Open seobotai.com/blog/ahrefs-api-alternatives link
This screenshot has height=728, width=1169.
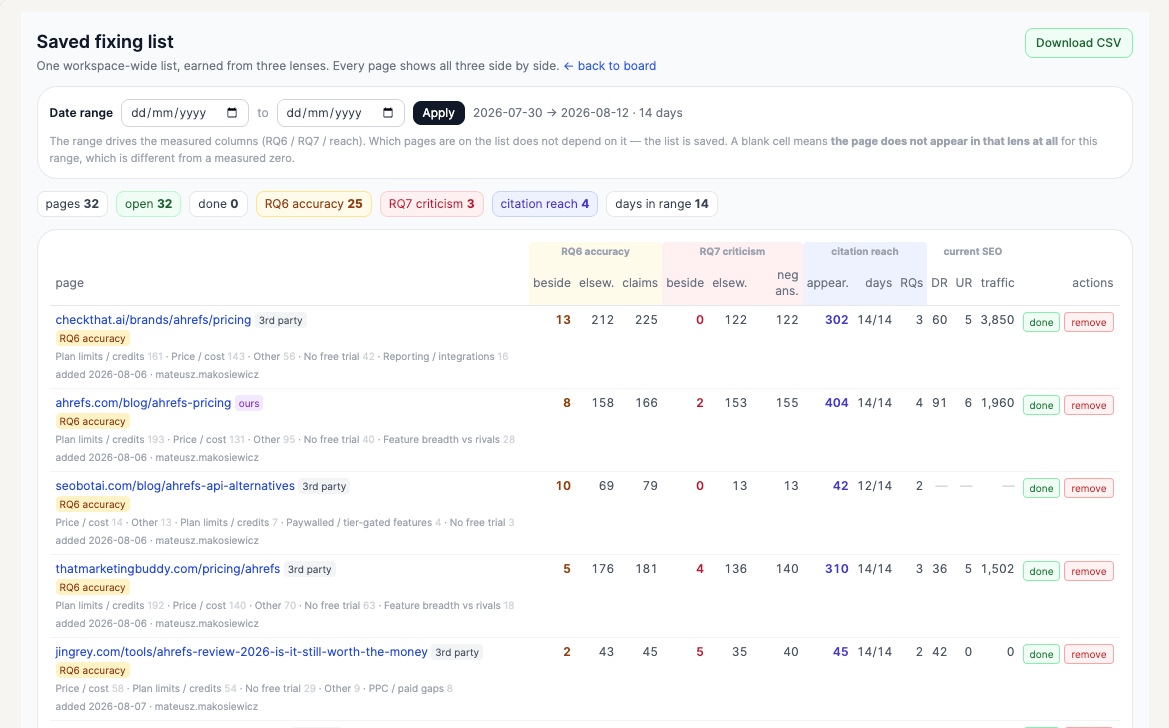coord(175,486)
